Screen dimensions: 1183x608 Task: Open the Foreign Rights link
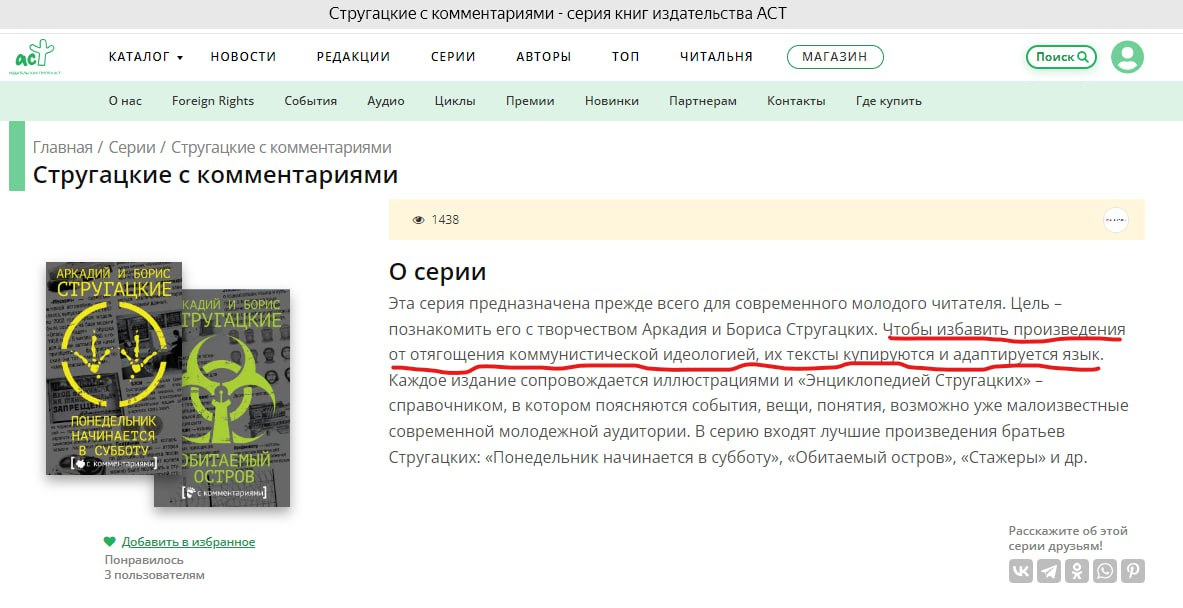click(x=213, y=101)
